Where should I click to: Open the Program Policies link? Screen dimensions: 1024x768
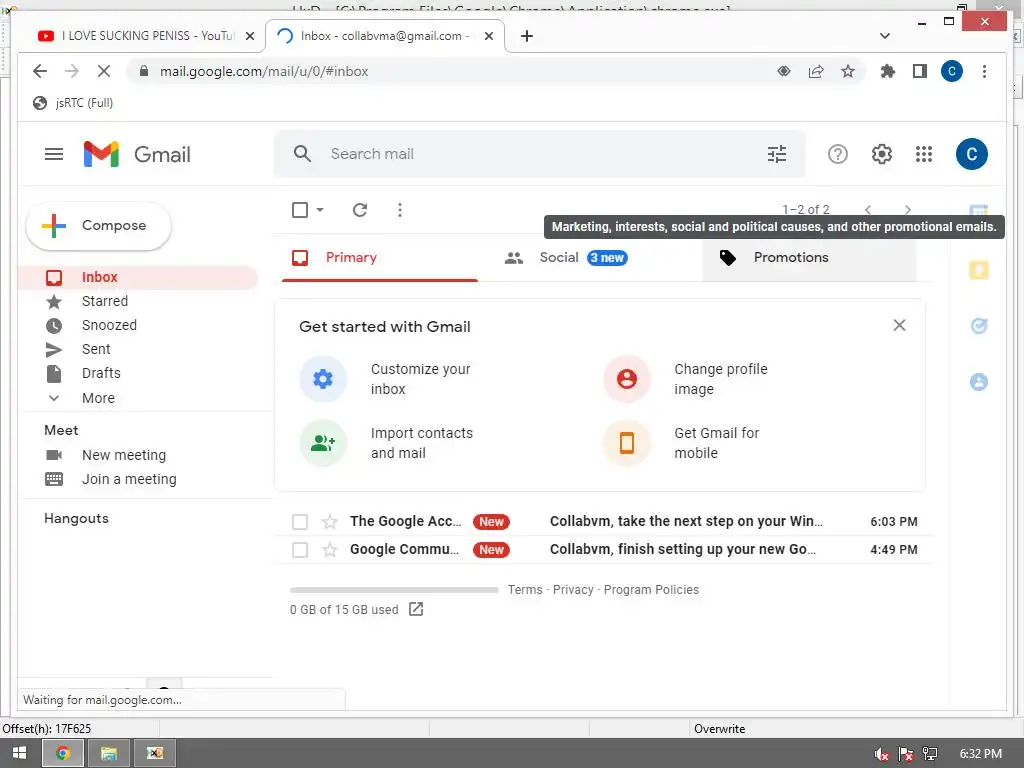click(x=651, y=590)
